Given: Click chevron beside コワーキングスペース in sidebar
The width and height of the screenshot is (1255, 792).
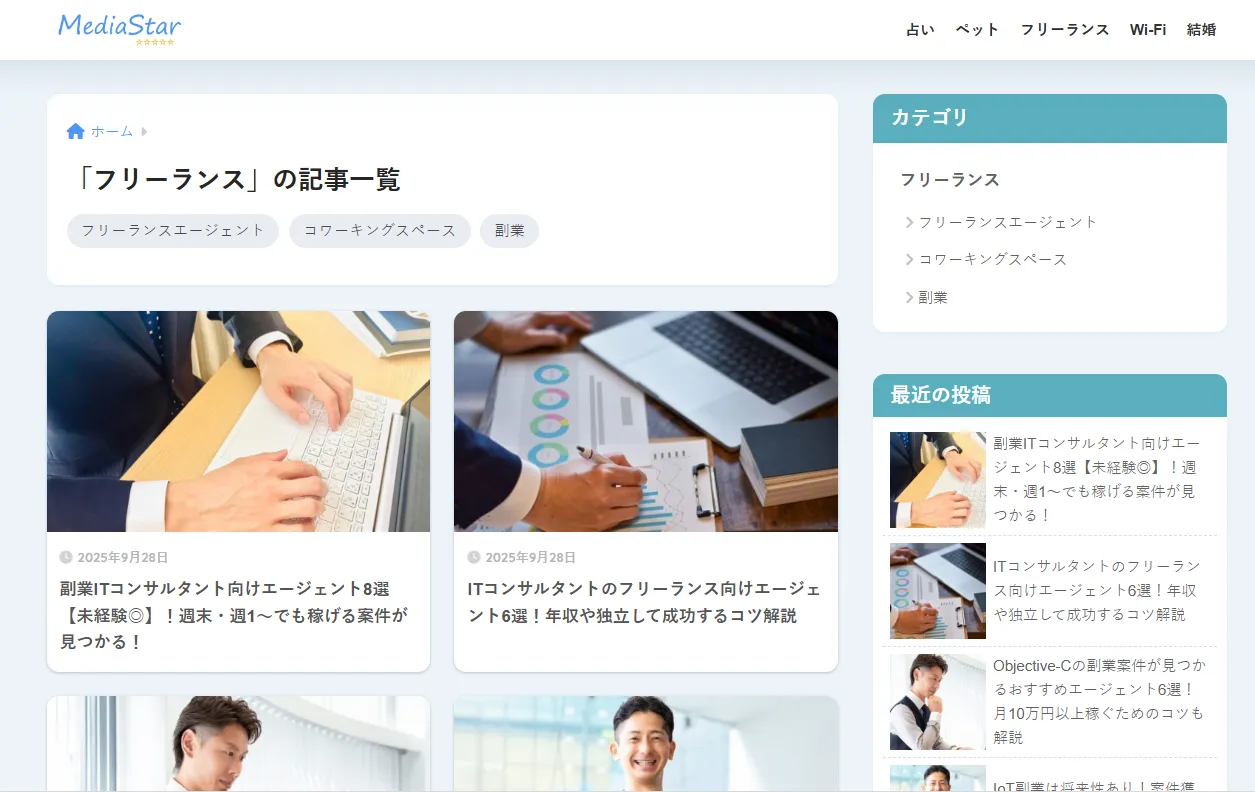Looking at the screenshot, I should [x=909, y=259].
